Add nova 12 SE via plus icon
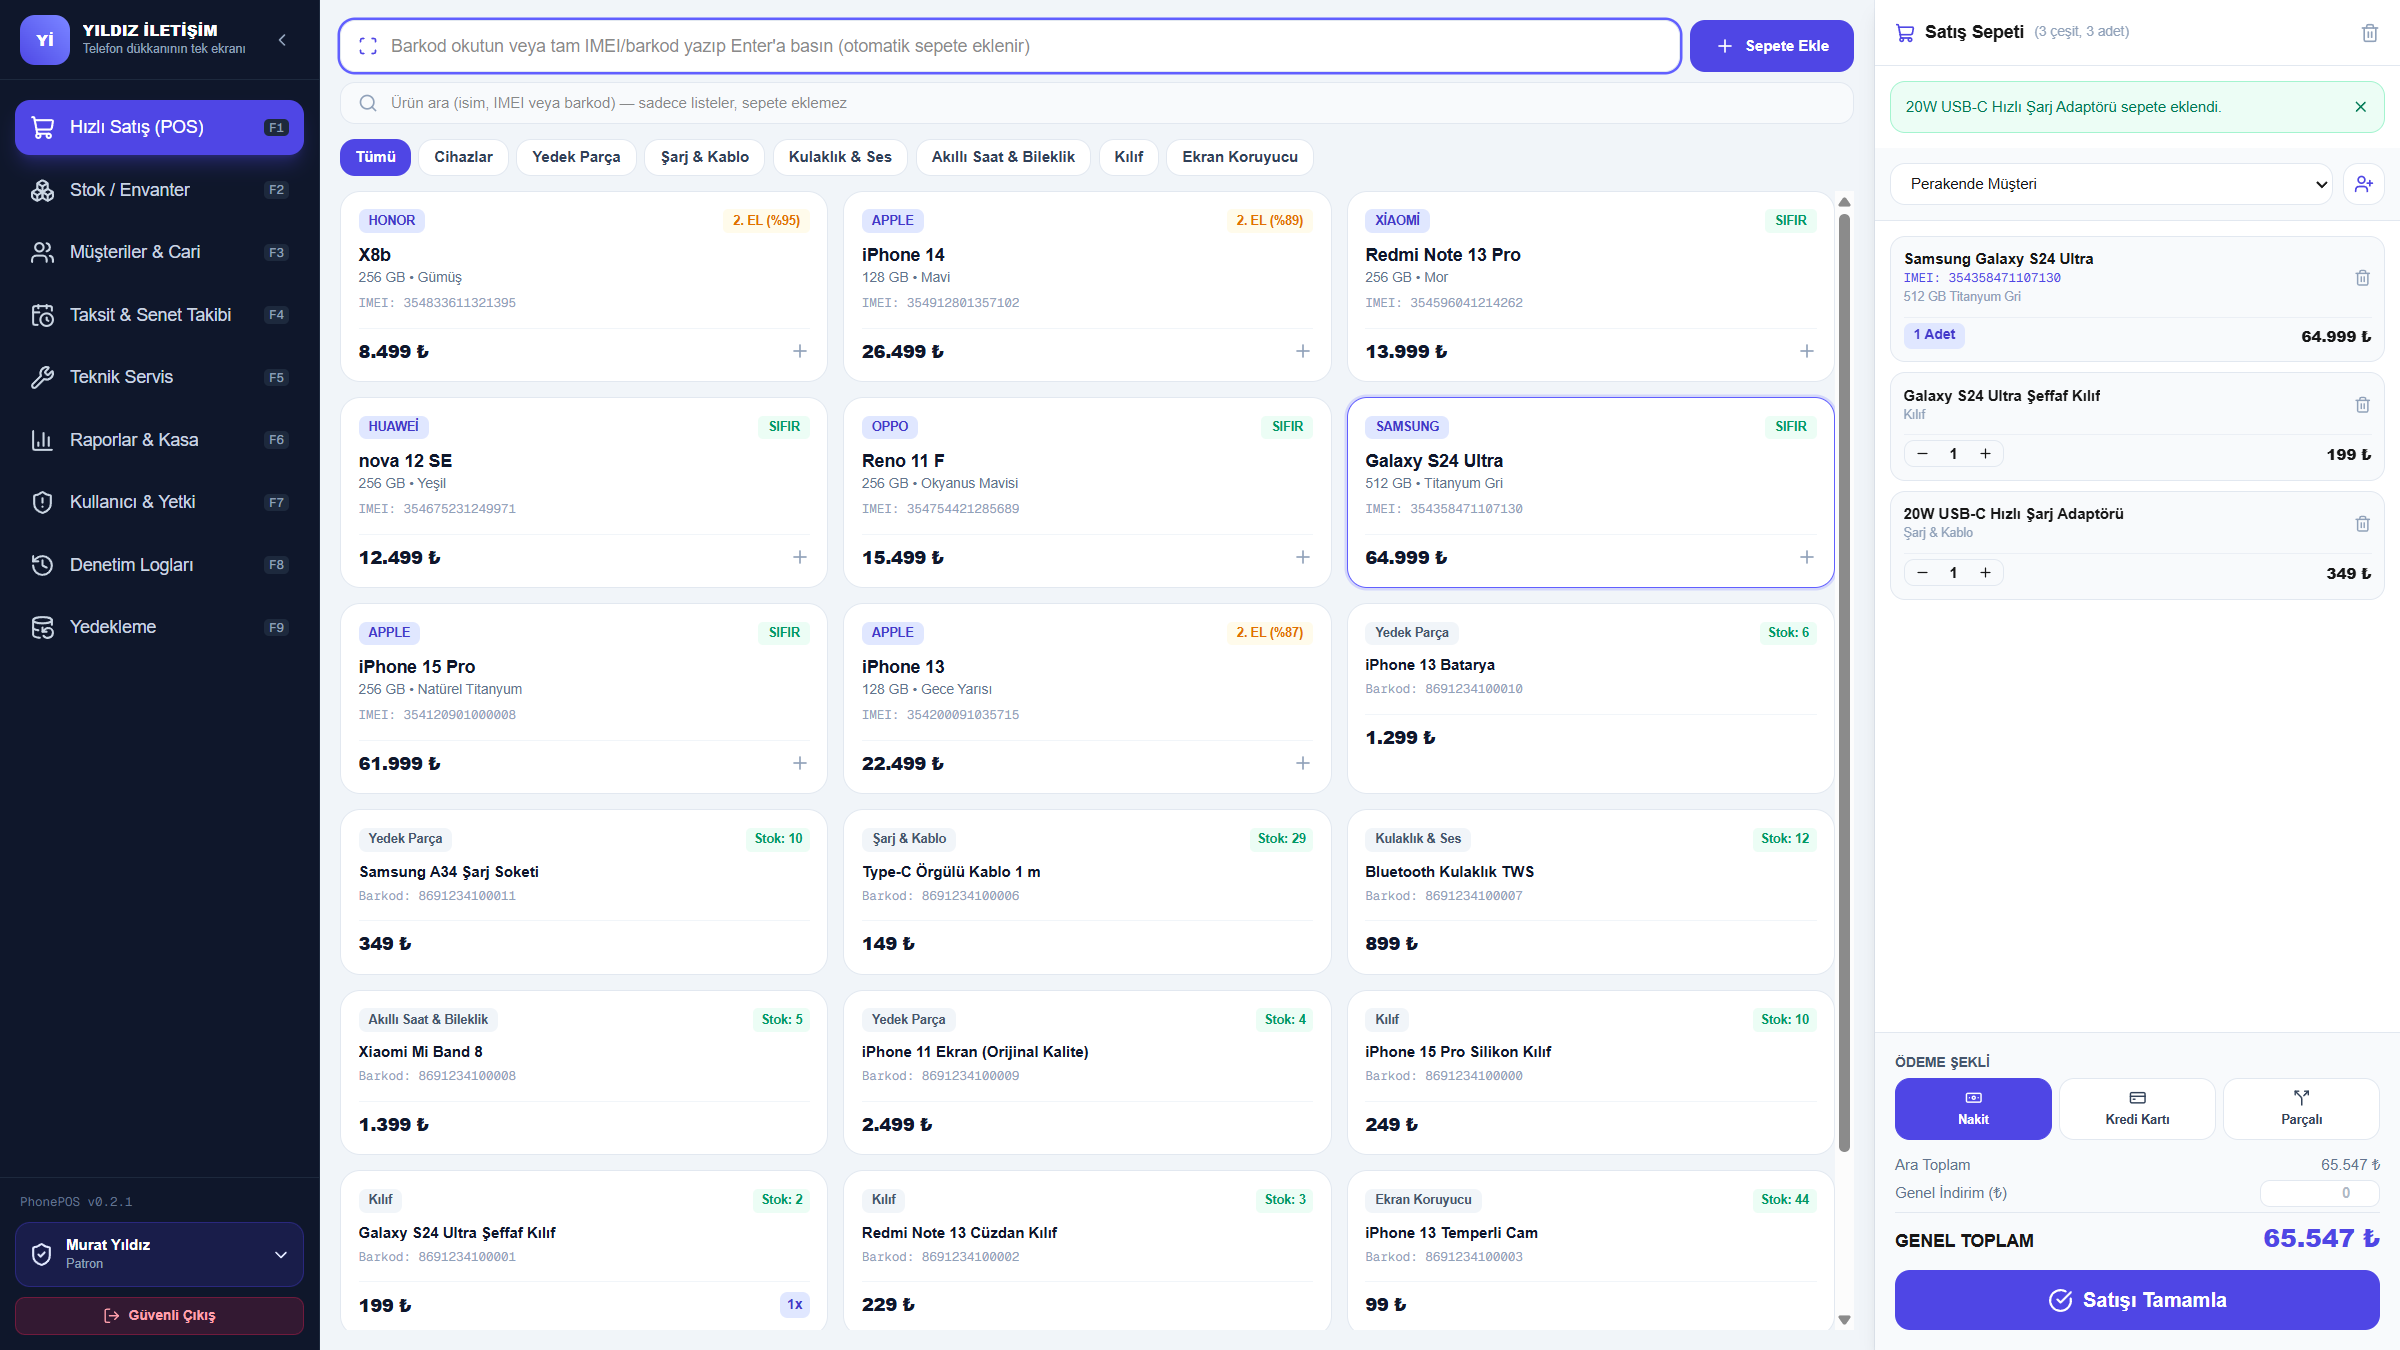Image resolution: width=2400 pixels, height=1350 pixels. (x=800, y=557)
